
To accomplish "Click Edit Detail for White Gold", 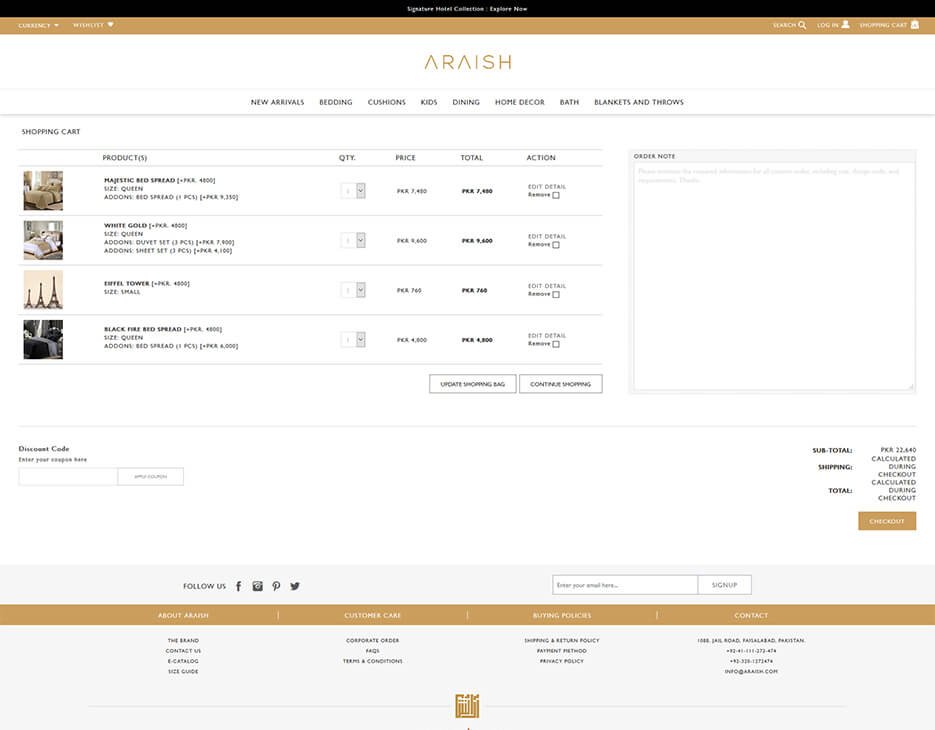I will pos(547,236).
